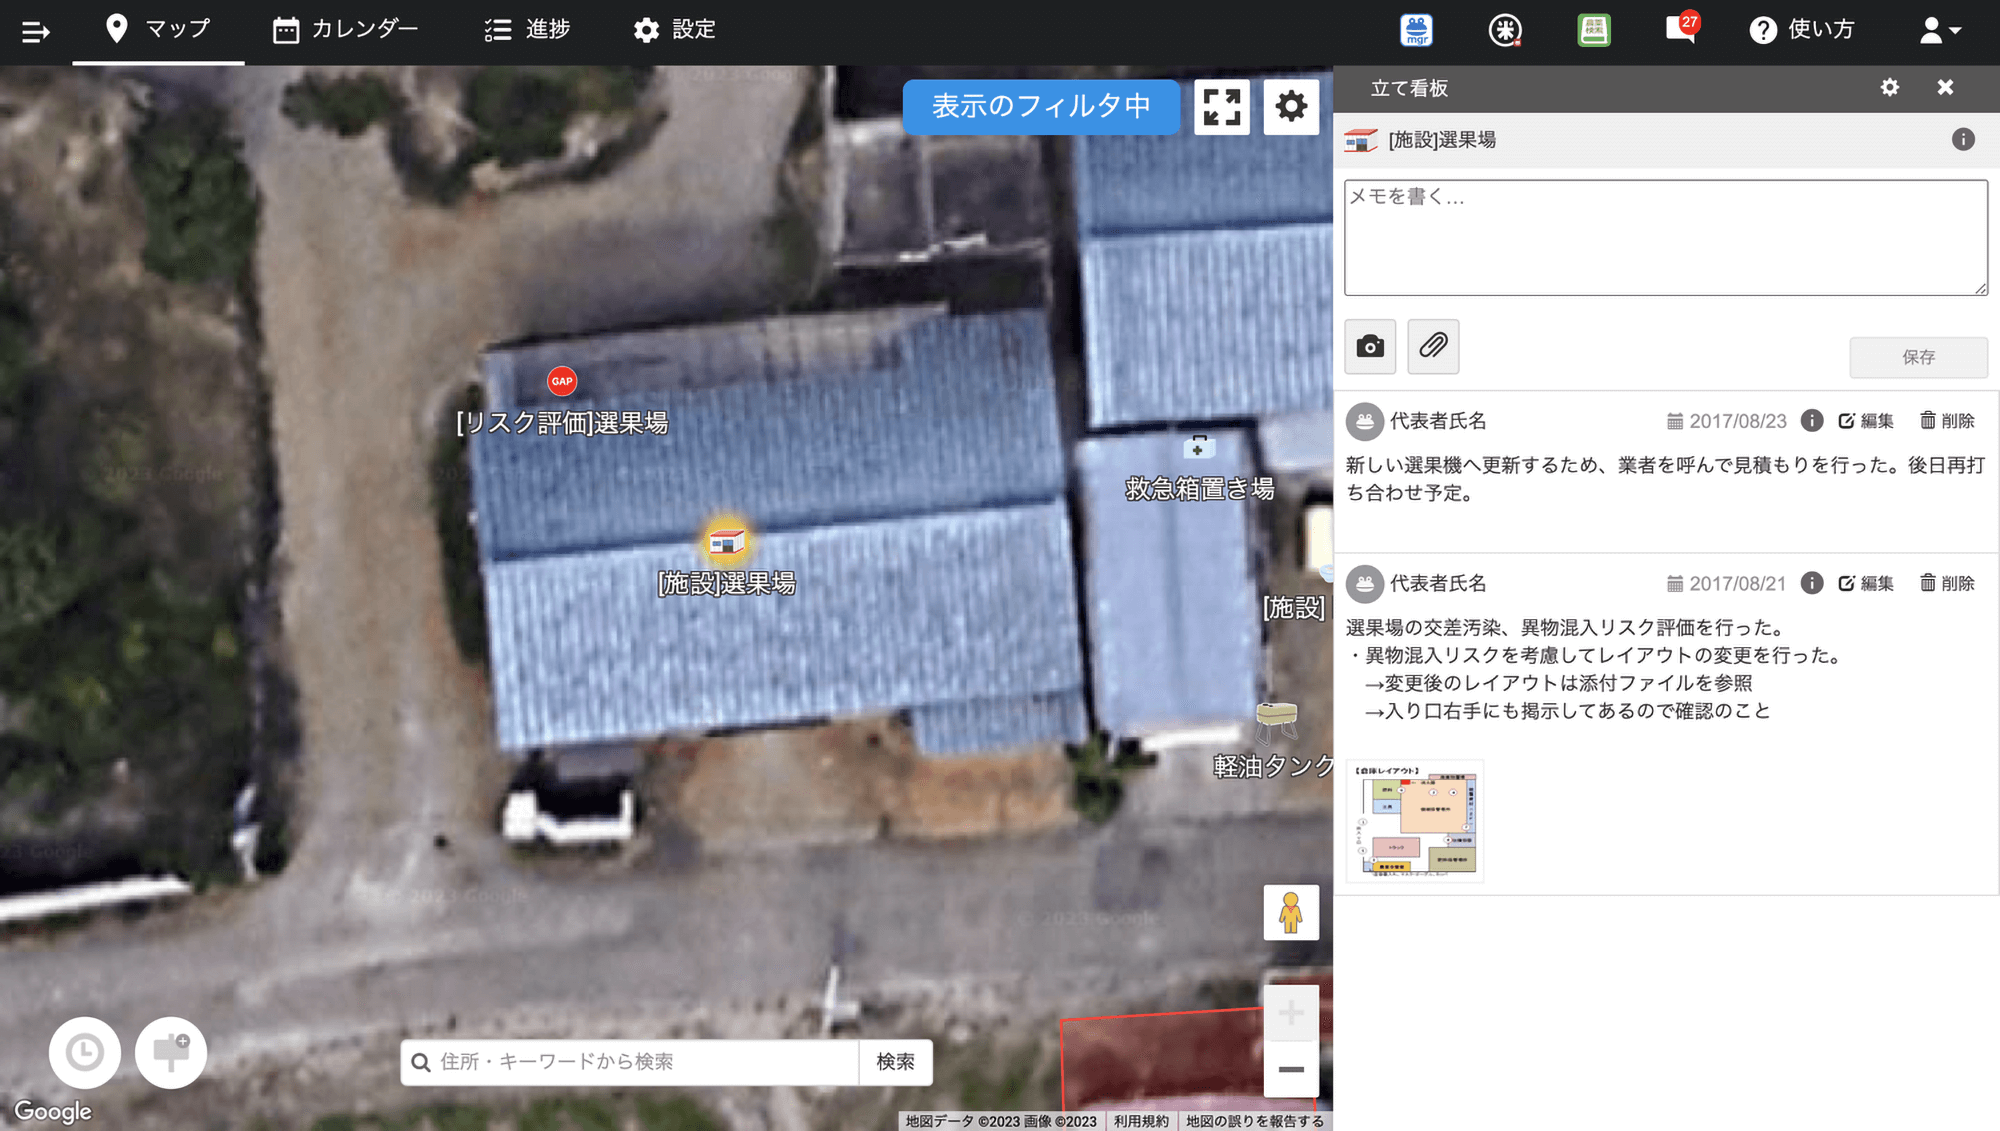
Task: Expand the hamburger side menu
Action: pos(35,31)
